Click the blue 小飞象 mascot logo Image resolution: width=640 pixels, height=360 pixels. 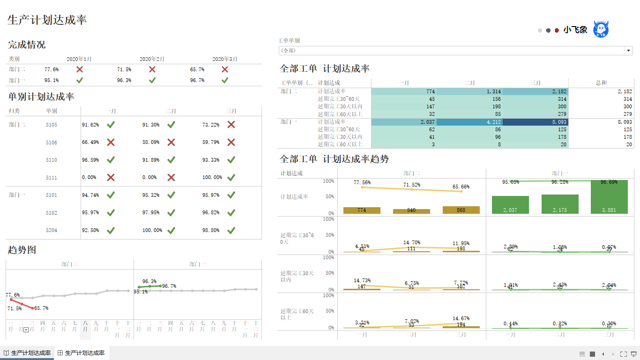[x=601, y=29]
